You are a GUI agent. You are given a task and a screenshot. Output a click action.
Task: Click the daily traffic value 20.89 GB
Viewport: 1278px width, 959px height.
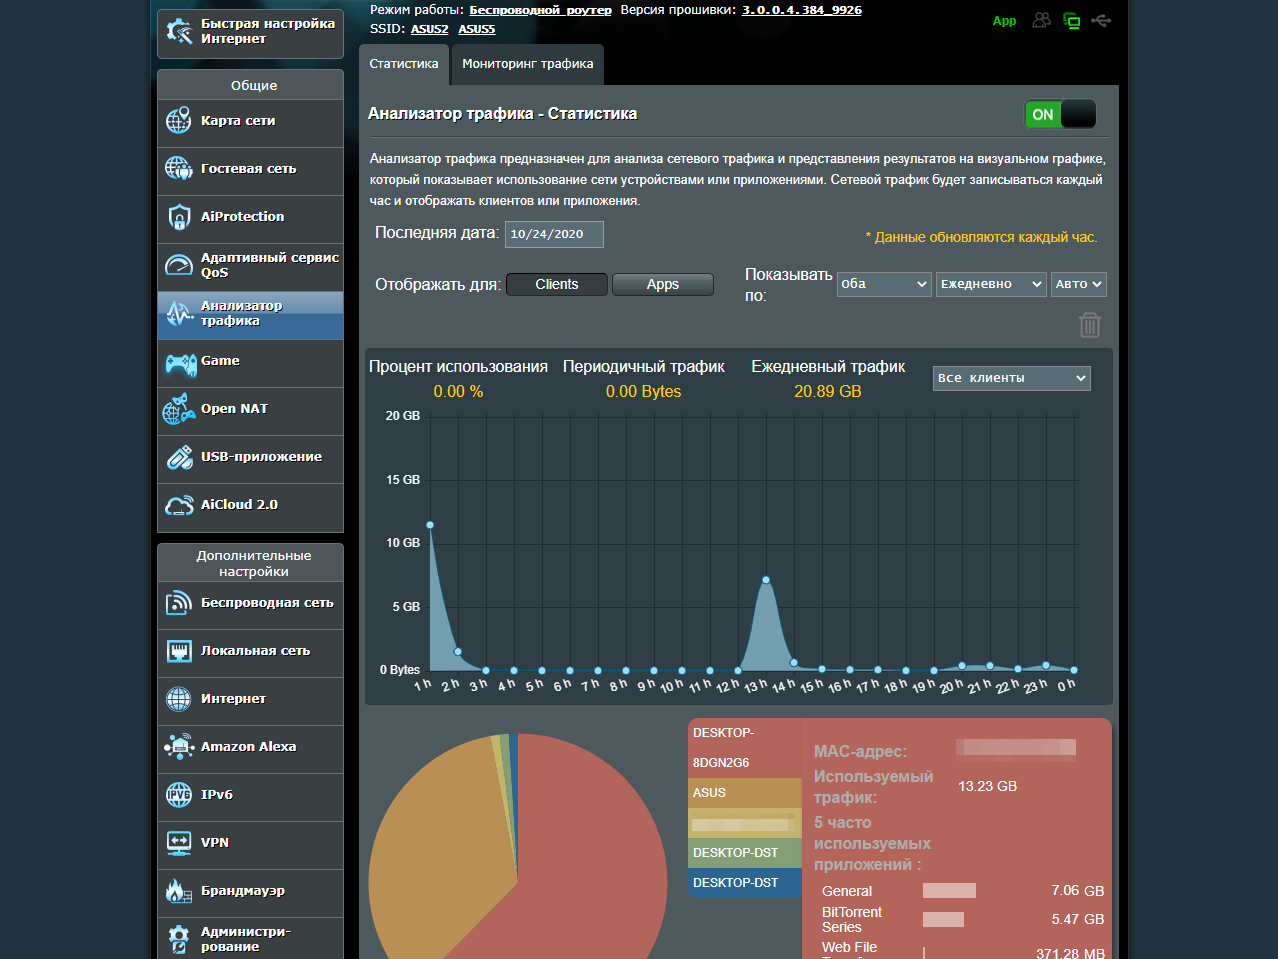click(828, 392)
